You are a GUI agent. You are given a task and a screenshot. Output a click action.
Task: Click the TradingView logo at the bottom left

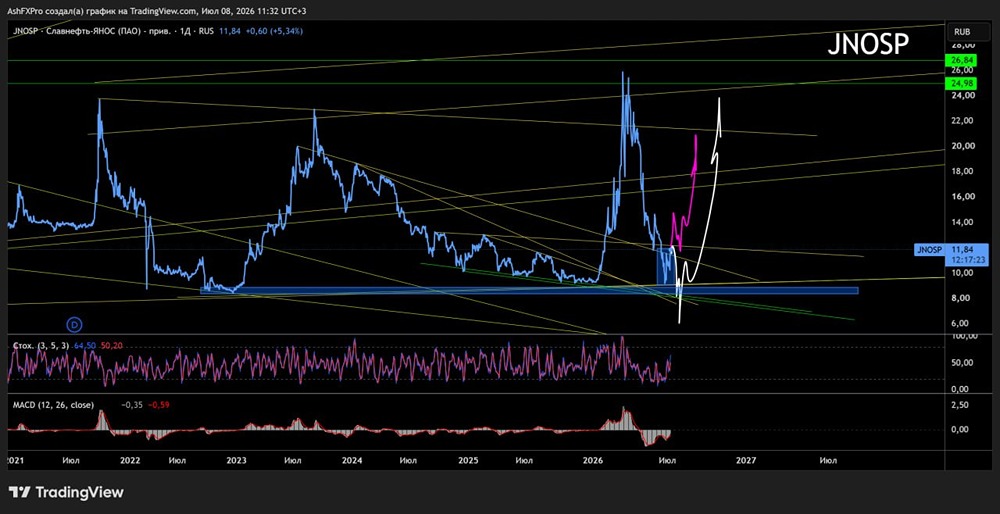point(66,492)
